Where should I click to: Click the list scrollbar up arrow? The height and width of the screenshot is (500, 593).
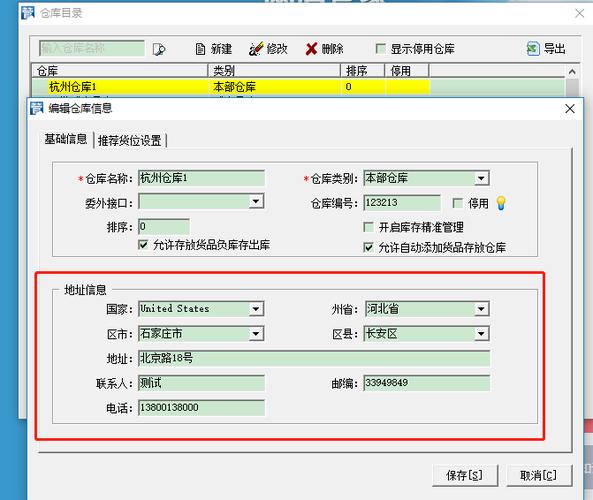(572, 71)
